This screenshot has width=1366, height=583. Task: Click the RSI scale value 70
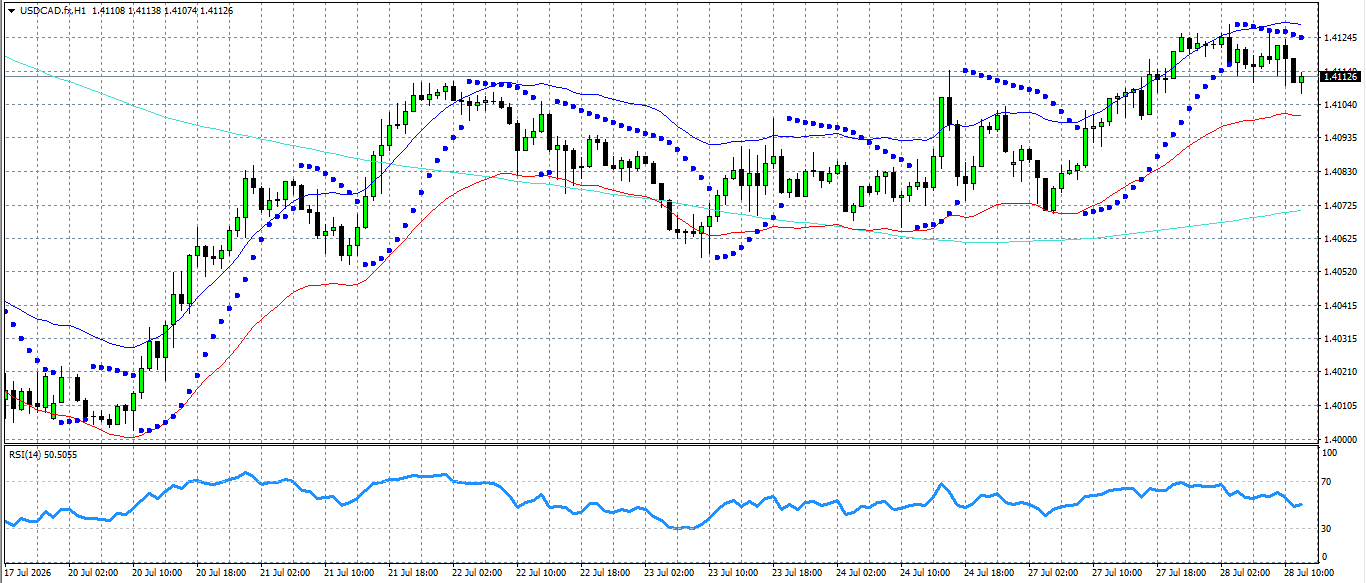tap(1328, 482)
